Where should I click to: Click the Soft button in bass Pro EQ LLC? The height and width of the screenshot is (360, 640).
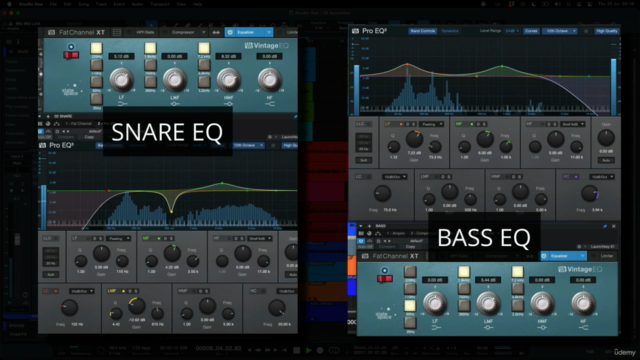(364, 160)
